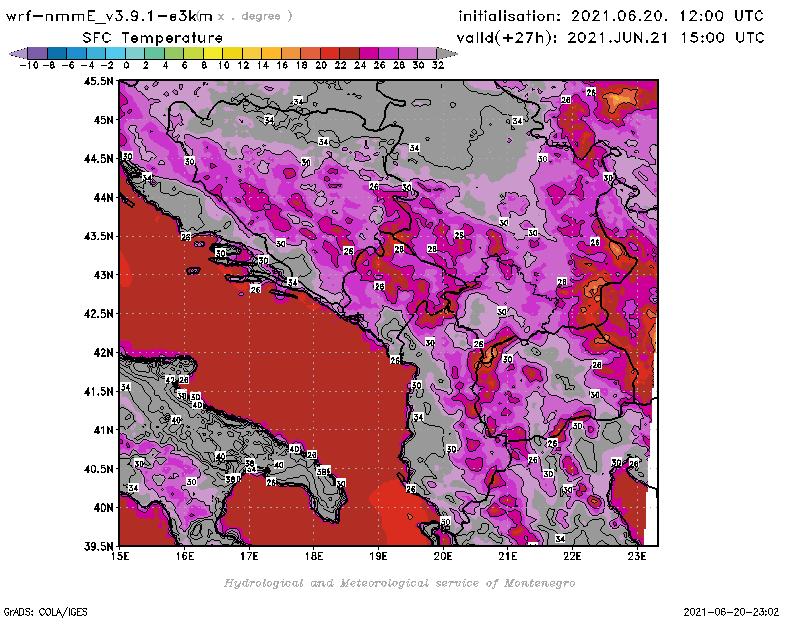The image size is (800, 618).
Task: Pick the orange swatch between 14 and 16
Action: click(x=271, y=54)
